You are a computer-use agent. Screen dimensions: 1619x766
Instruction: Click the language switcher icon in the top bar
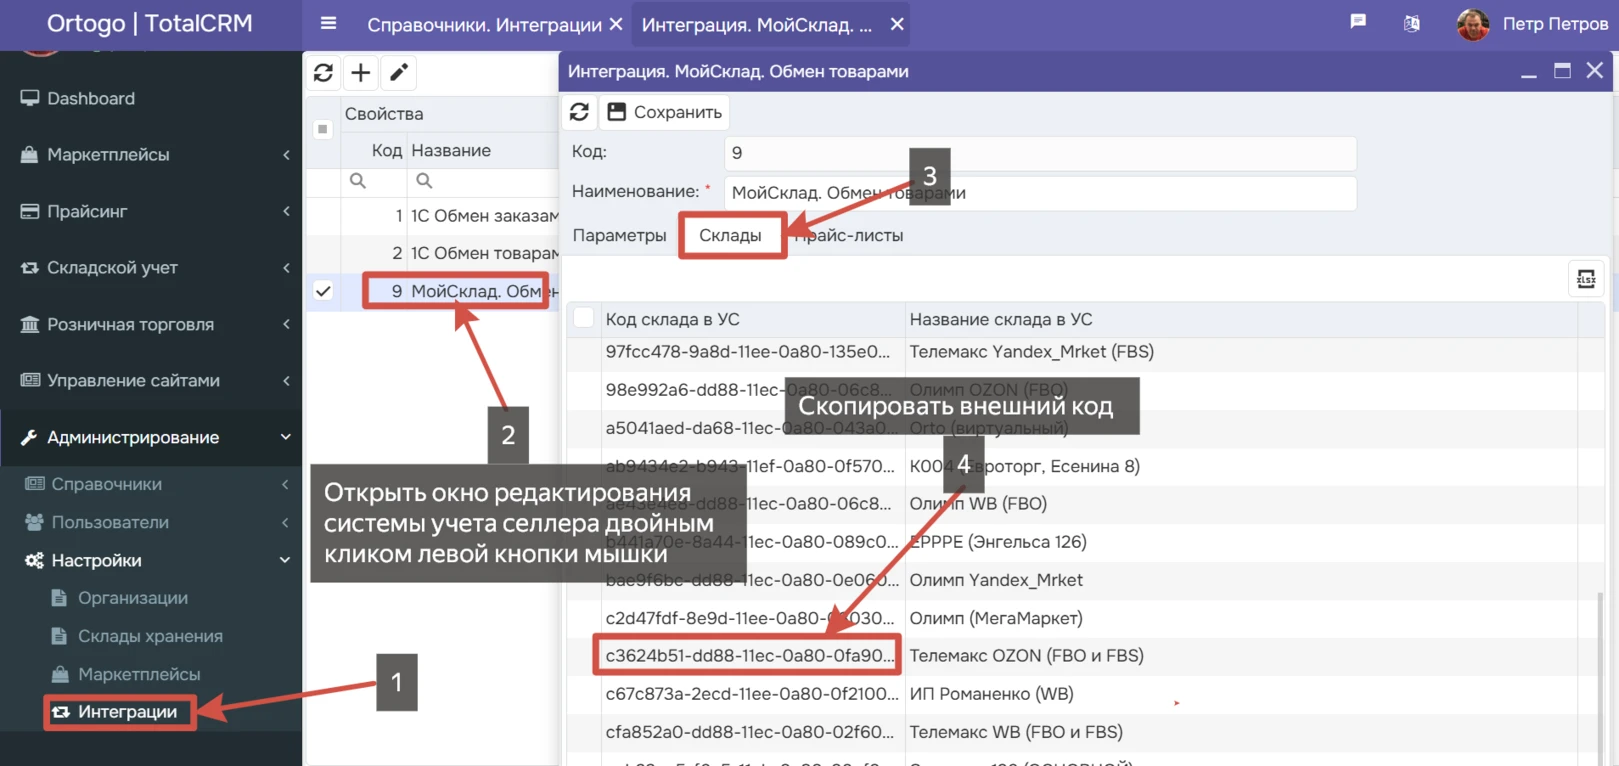(1412, 23)
